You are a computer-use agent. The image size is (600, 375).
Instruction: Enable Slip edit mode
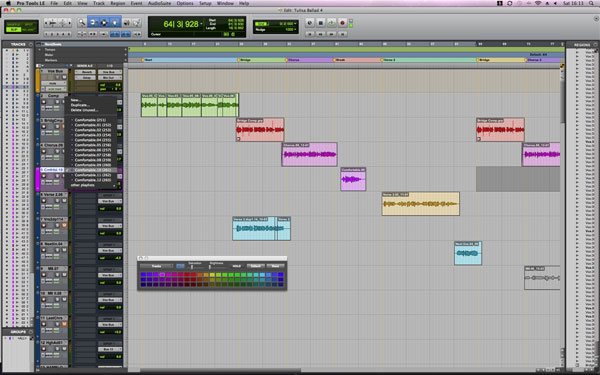(x=13, y=29)
